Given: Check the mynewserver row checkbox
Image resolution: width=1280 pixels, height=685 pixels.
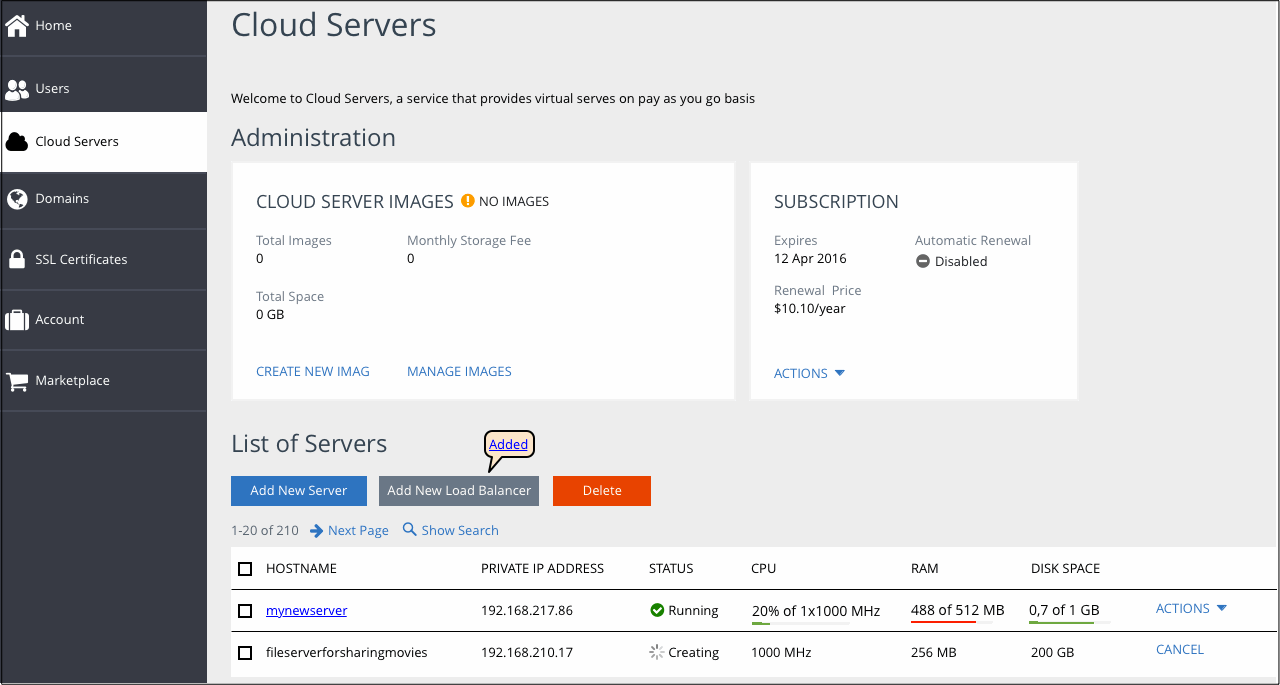Looking at the screenshot, I should 245,611.
